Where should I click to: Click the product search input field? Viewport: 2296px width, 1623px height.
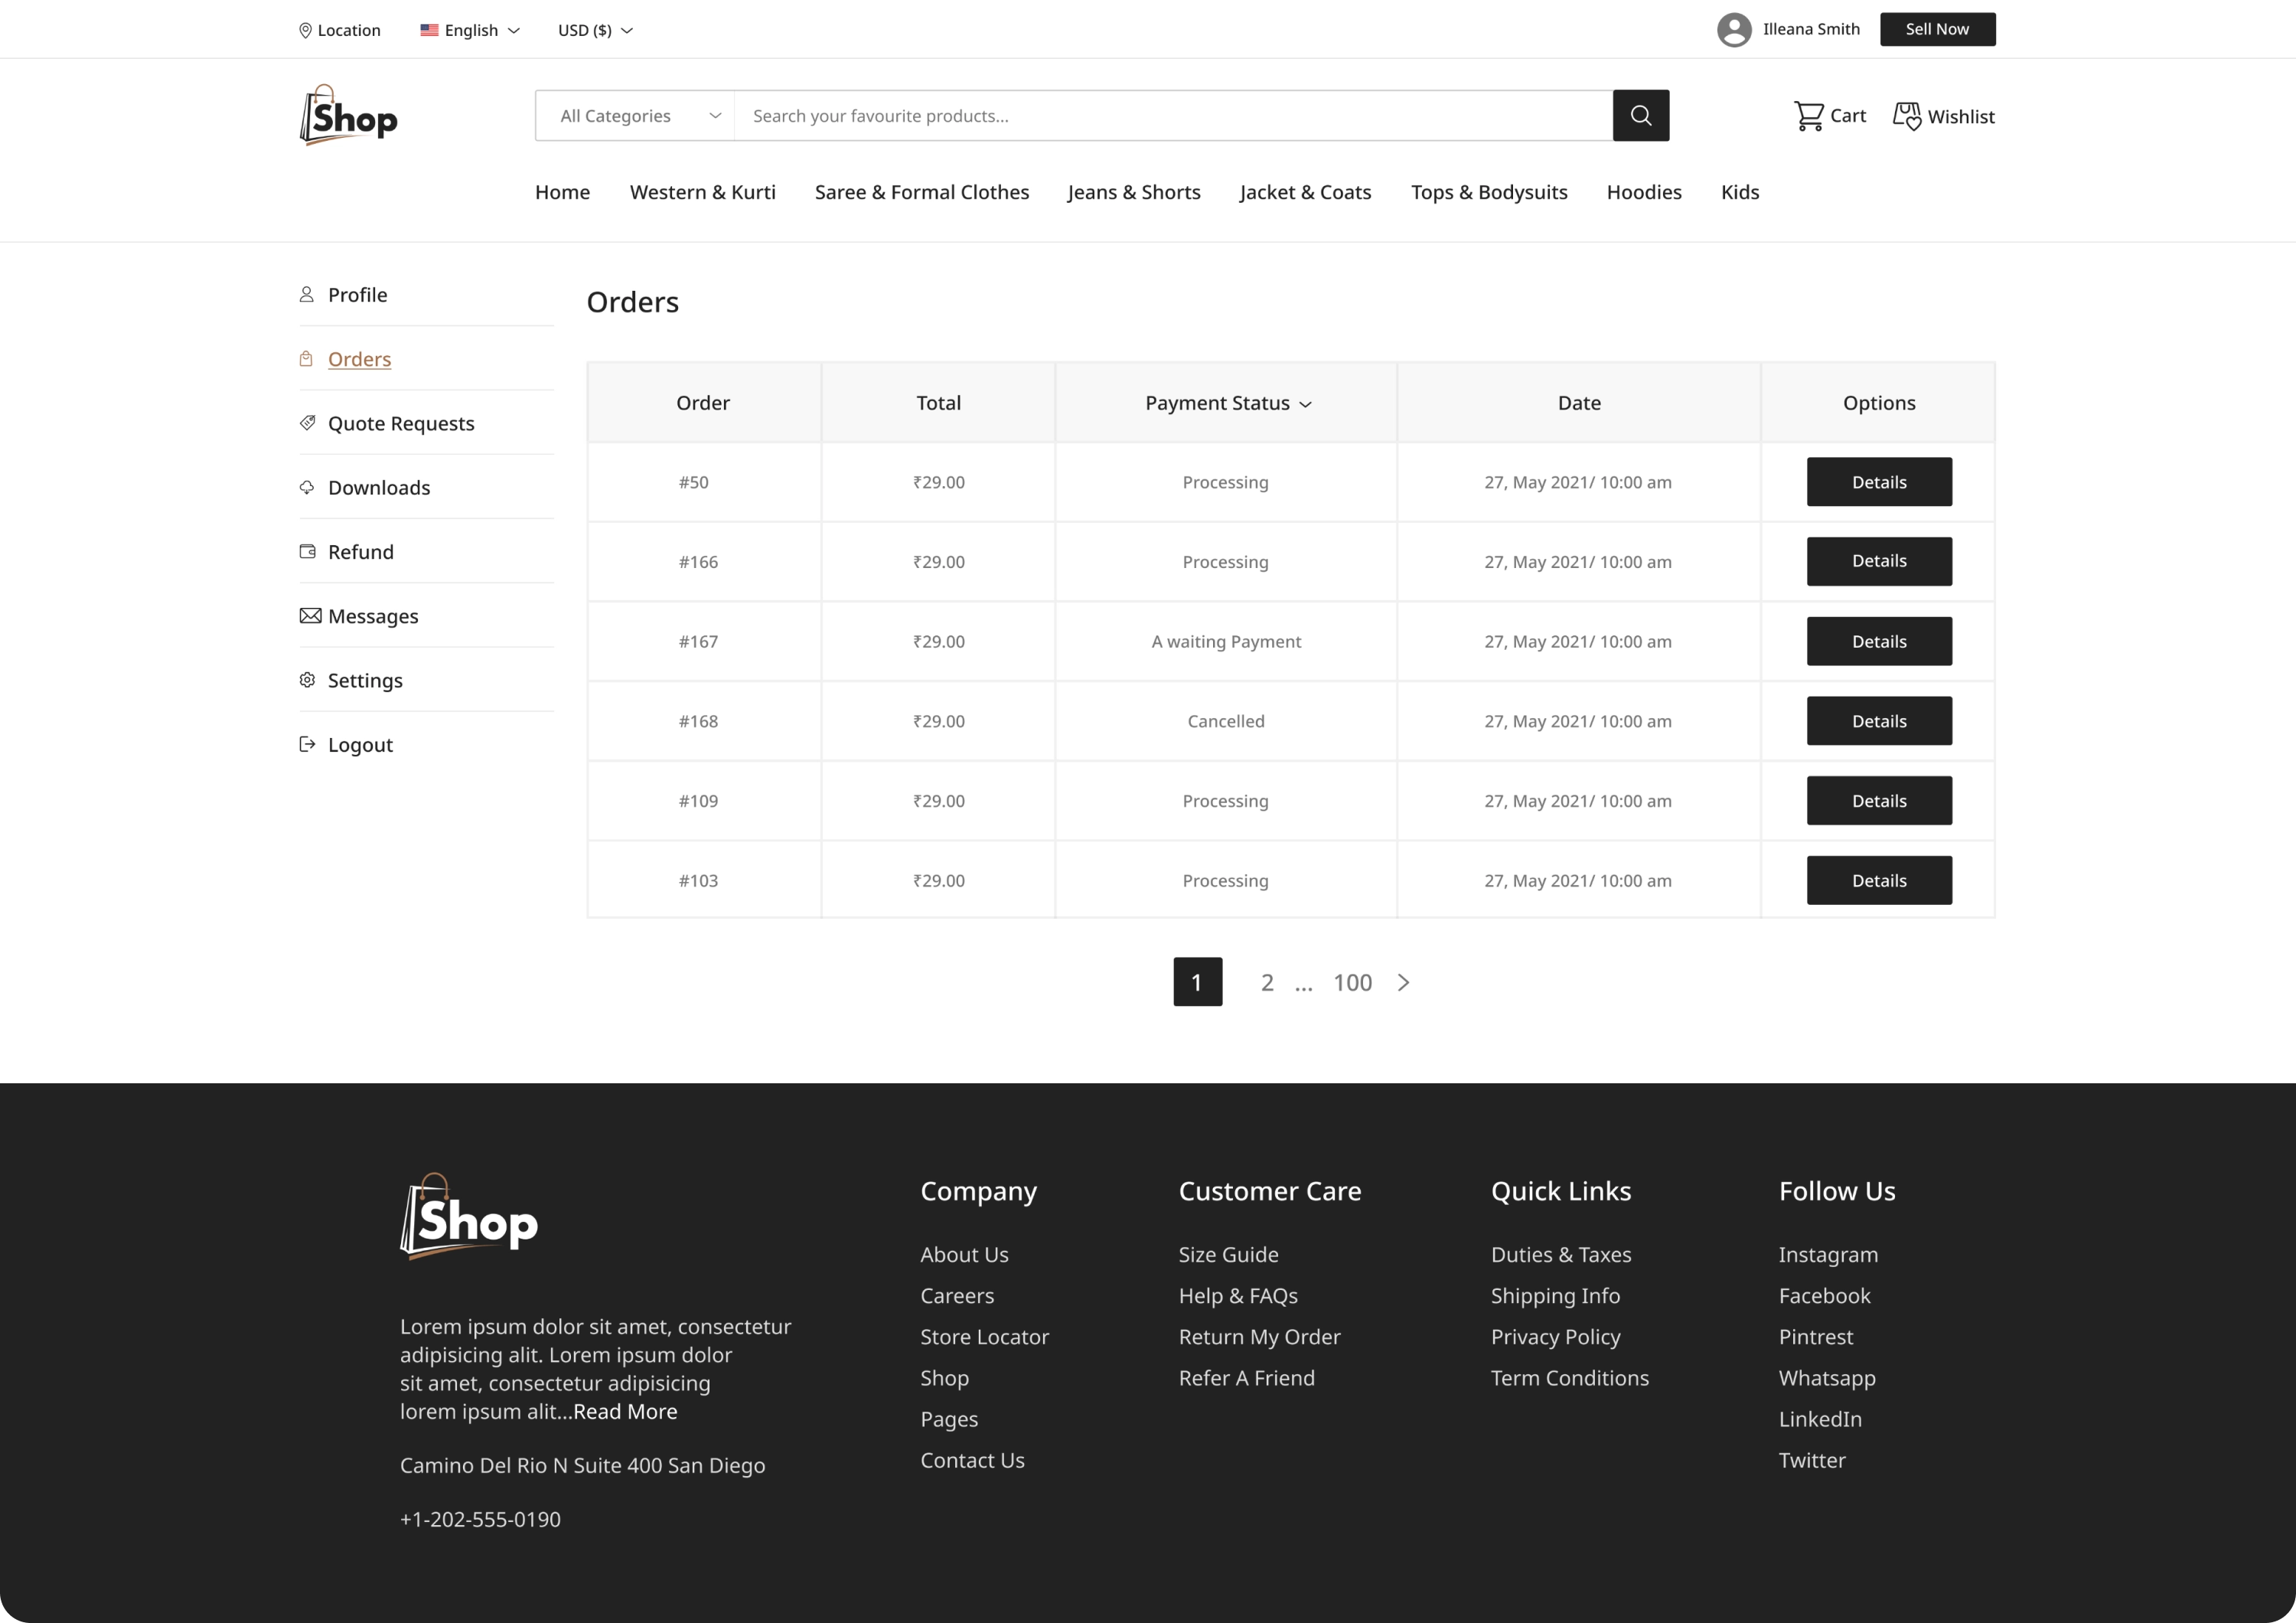point(1170,116)
